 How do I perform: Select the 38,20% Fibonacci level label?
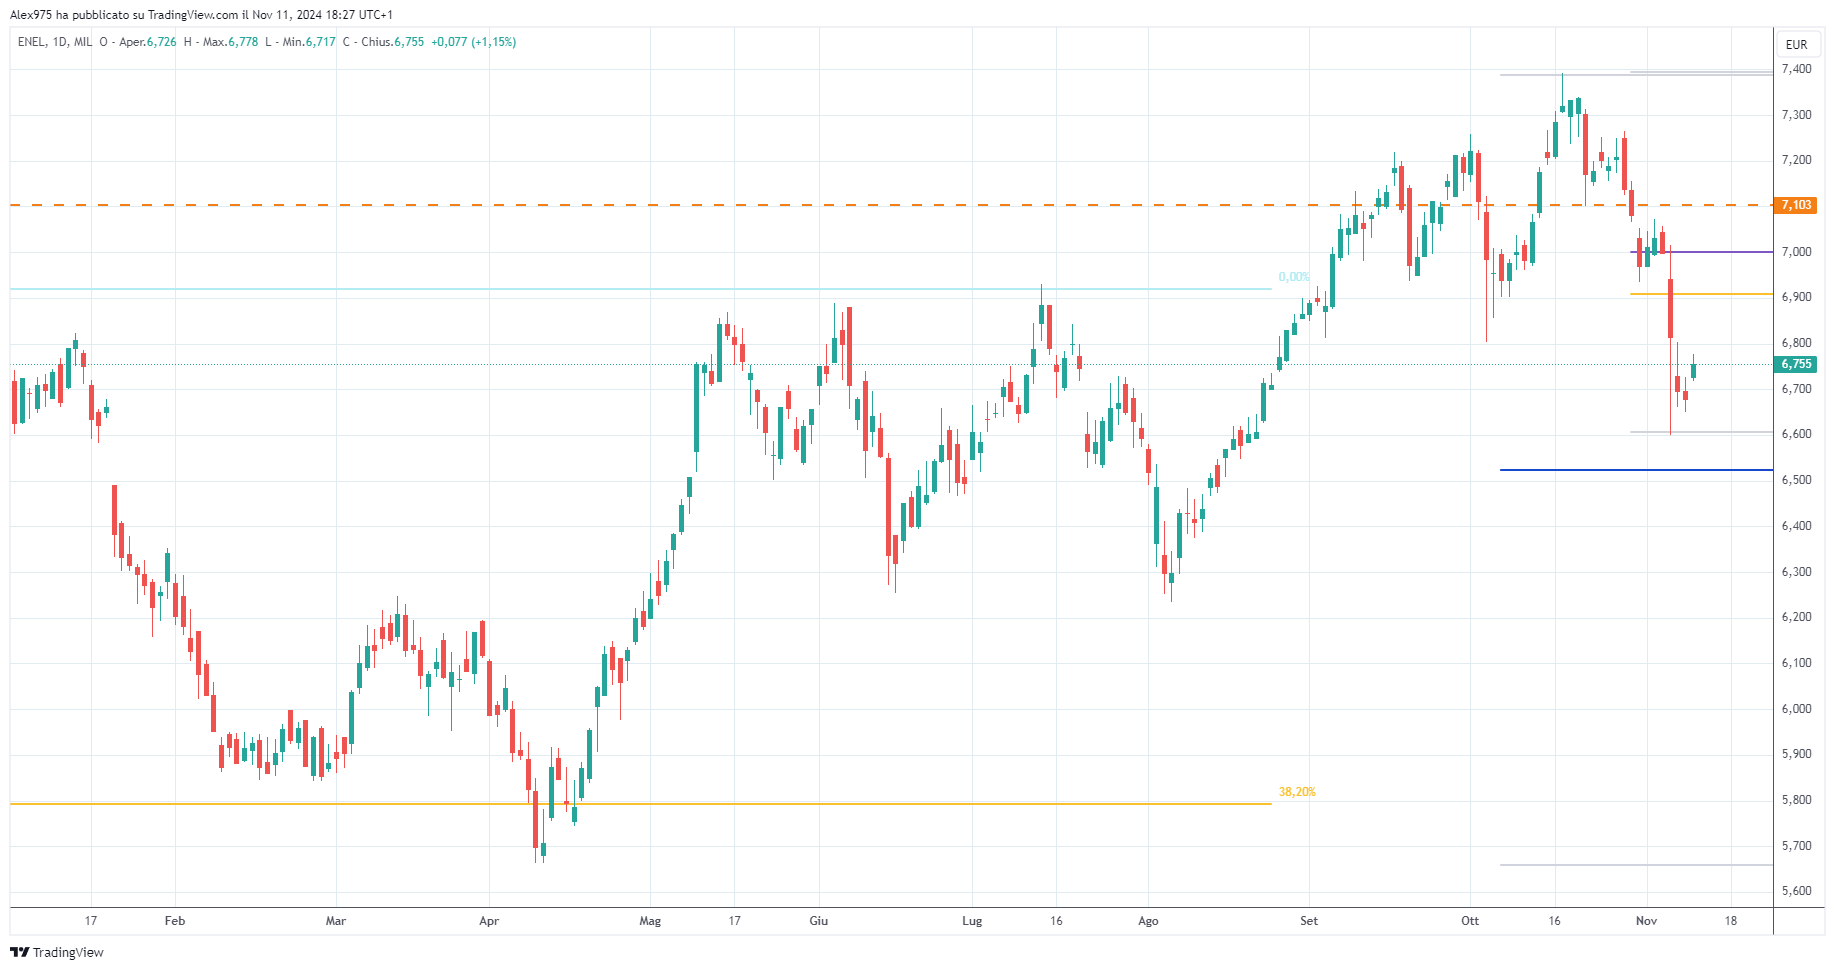coord(1297,792)
